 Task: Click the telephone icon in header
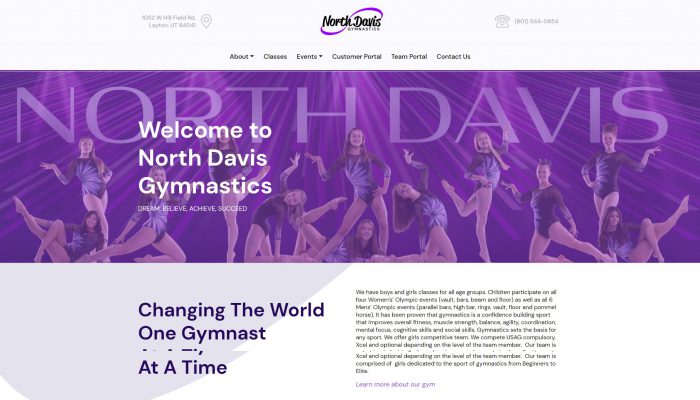point(502,21)
